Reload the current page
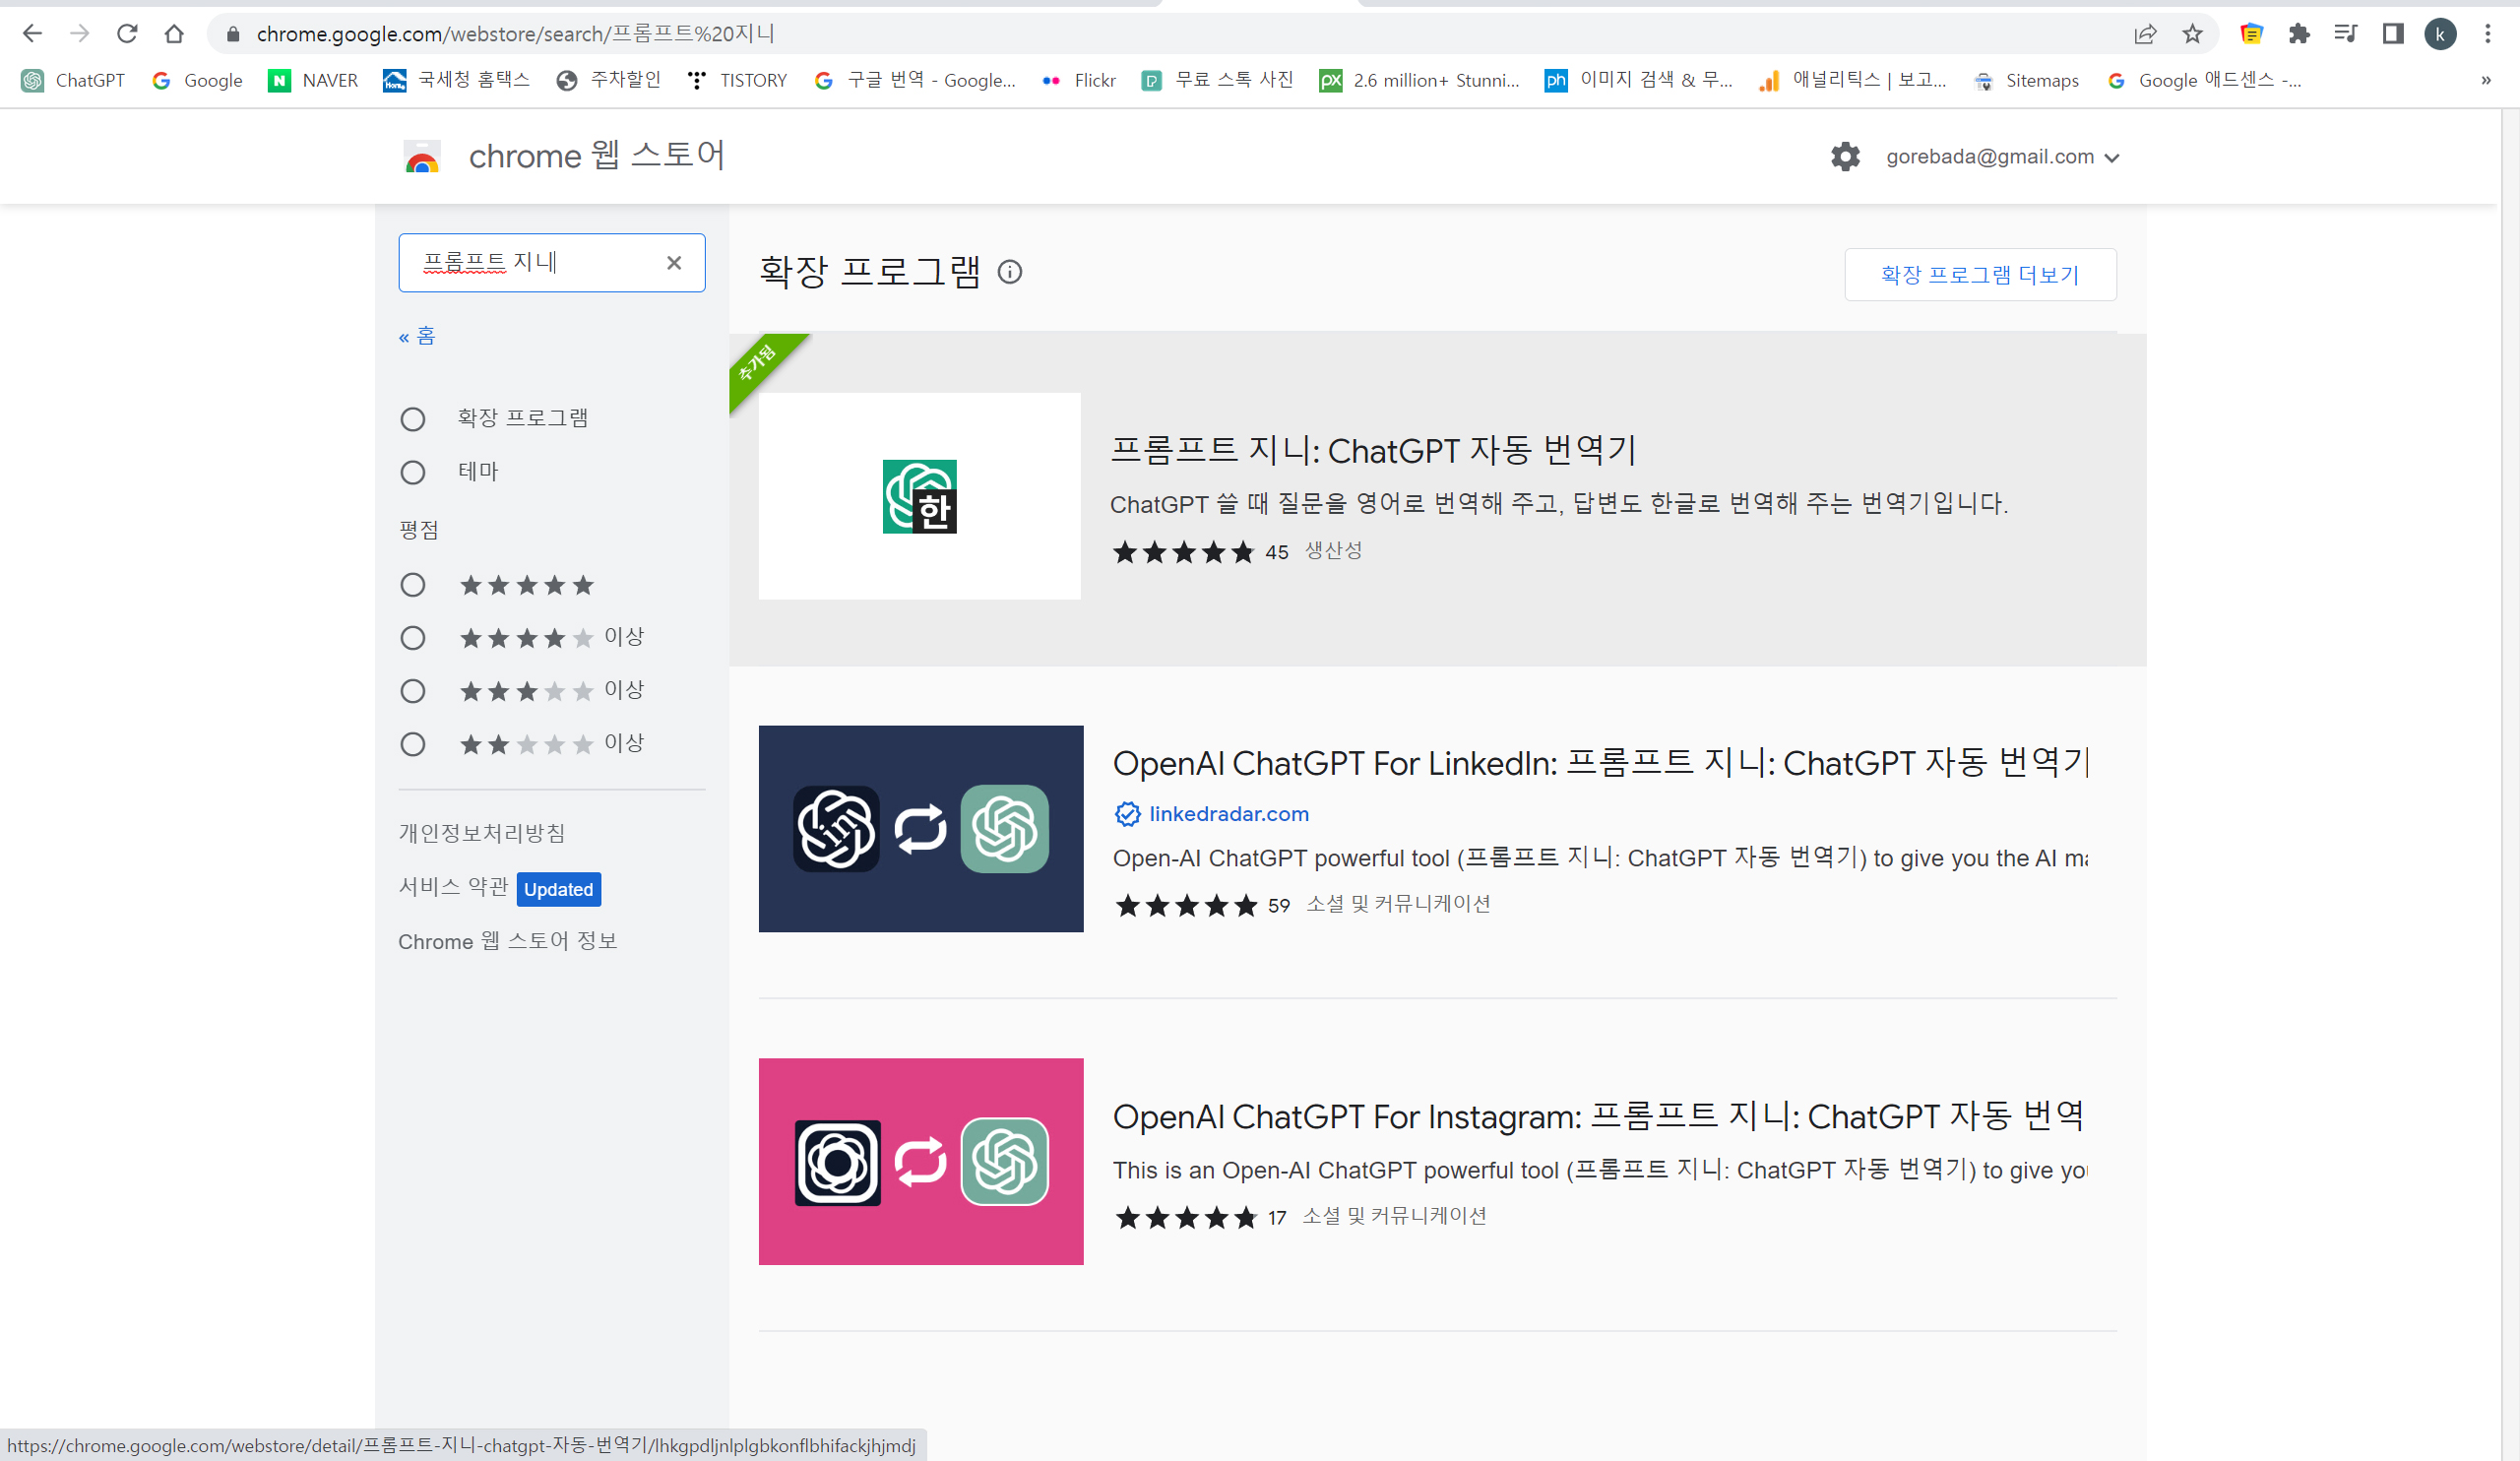This screenshot has height=1461, width=2520. [127, 34]
